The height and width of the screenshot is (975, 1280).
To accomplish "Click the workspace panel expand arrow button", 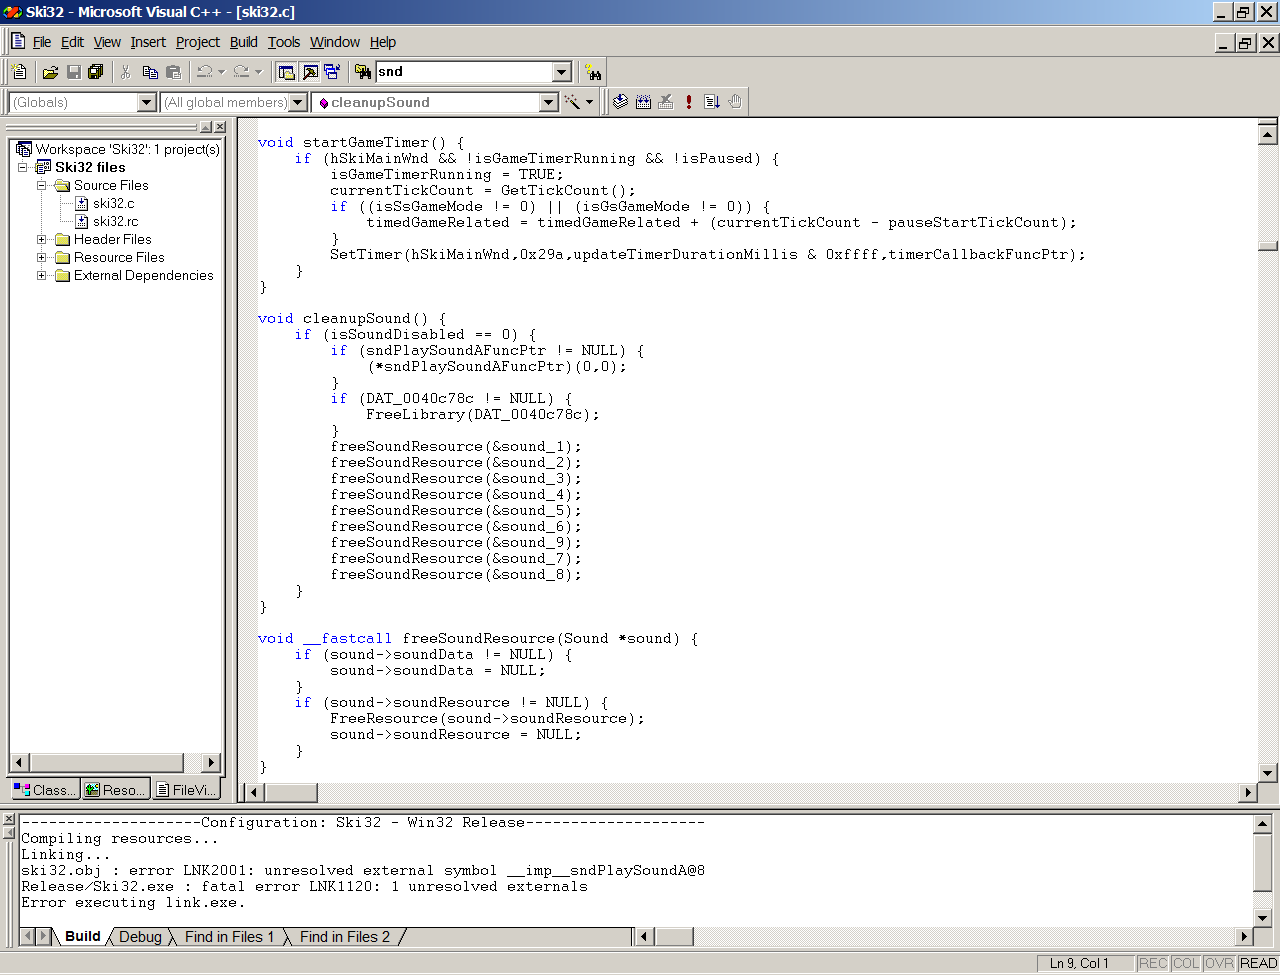I will (x=206, y=127).
